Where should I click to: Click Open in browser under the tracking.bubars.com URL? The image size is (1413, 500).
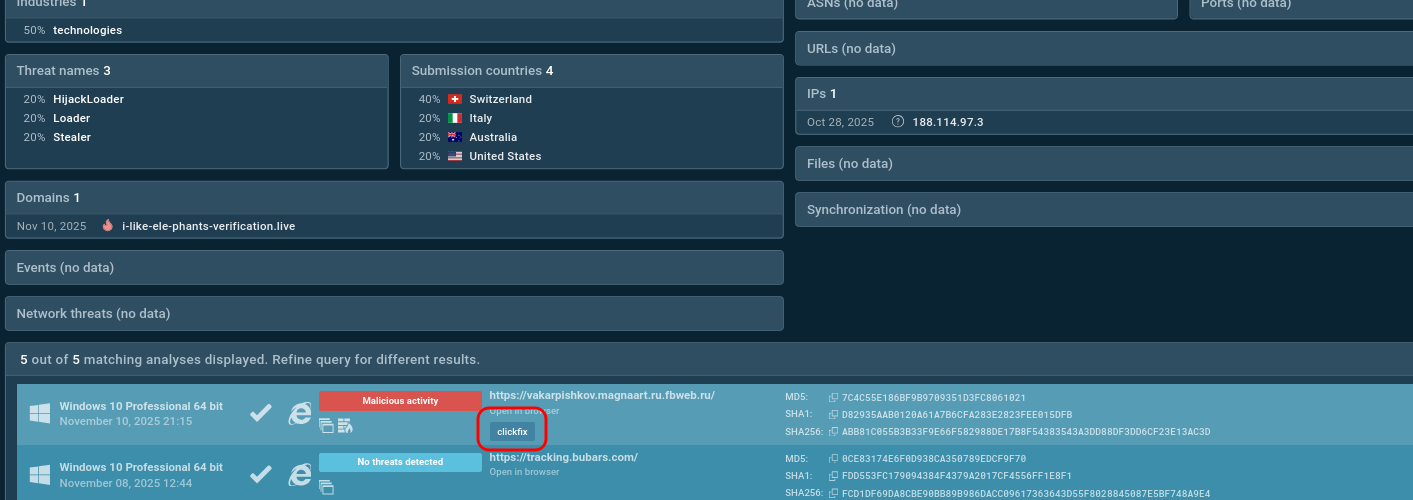pos(524,472)
